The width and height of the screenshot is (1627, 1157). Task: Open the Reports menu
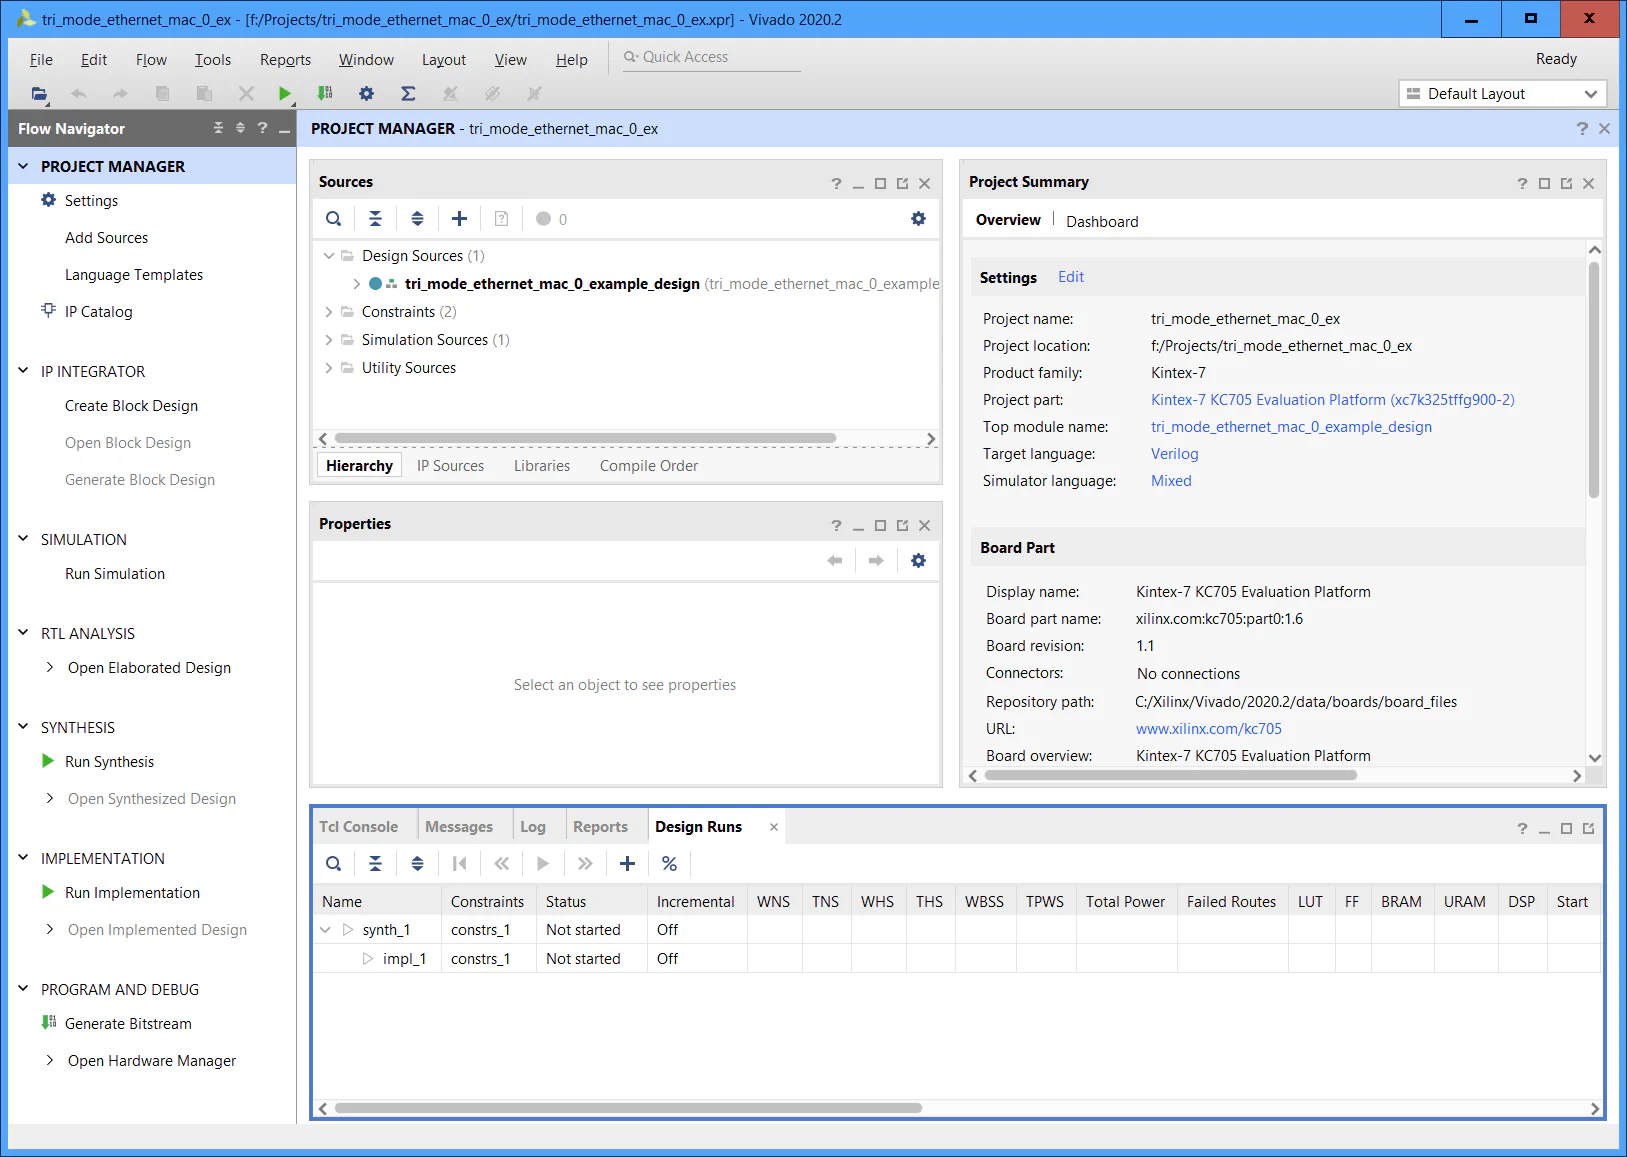coord(285,60)
